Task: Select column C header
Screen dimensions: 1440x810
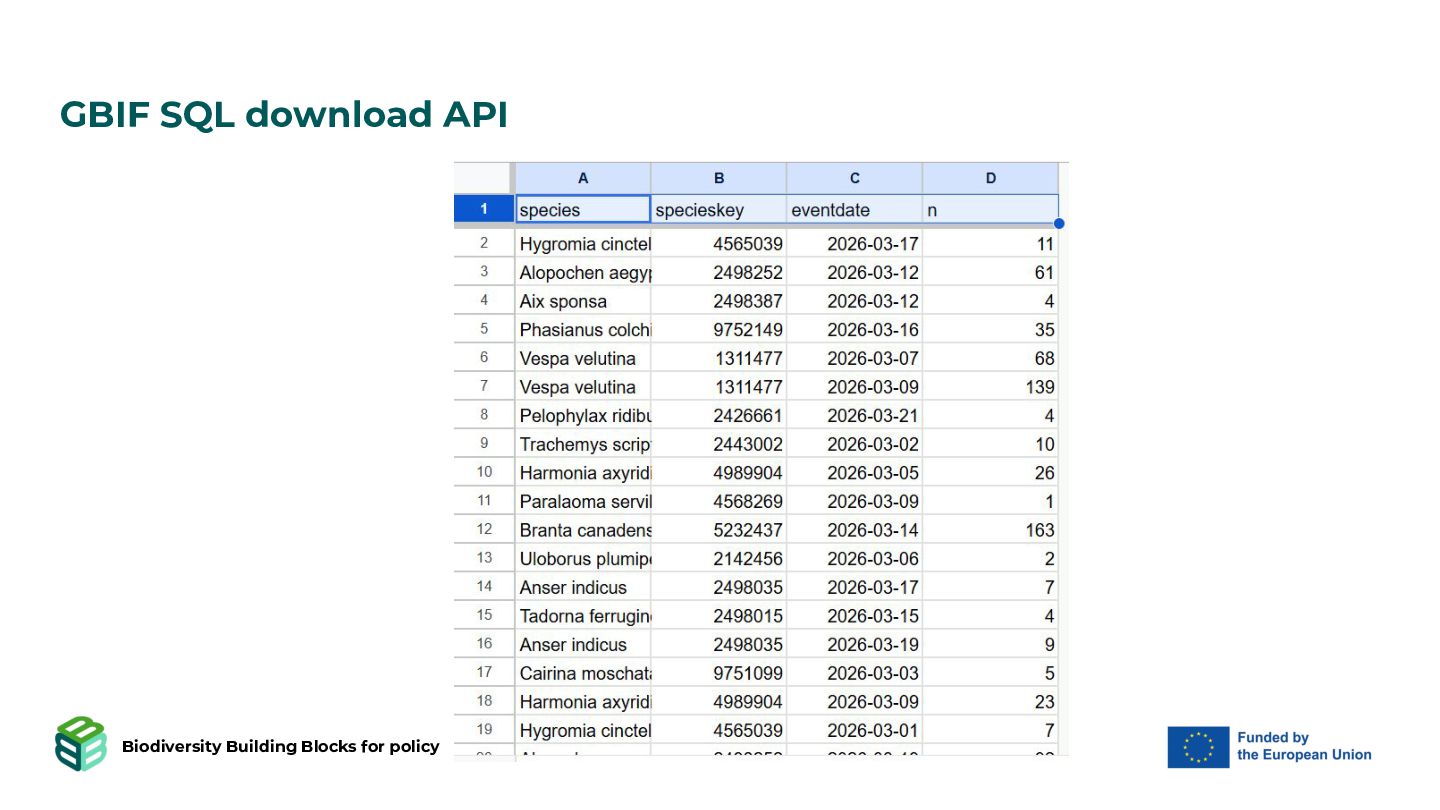Action: point(855,178)
